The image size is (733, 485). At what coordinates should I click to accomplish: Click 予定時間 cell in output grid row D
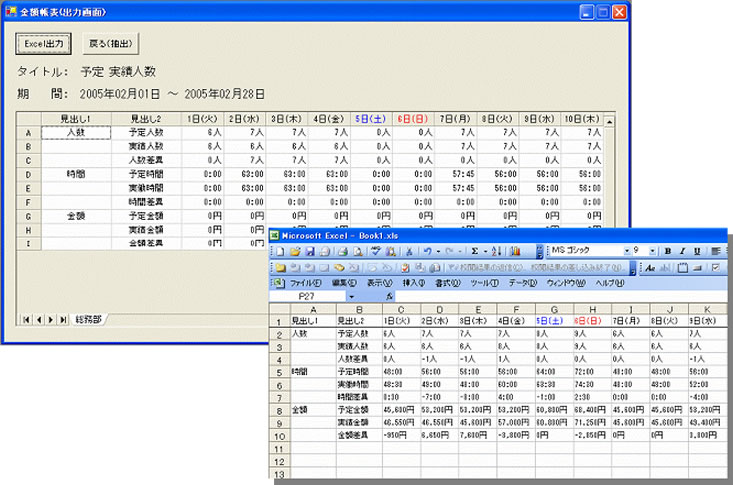pos(146,174)
